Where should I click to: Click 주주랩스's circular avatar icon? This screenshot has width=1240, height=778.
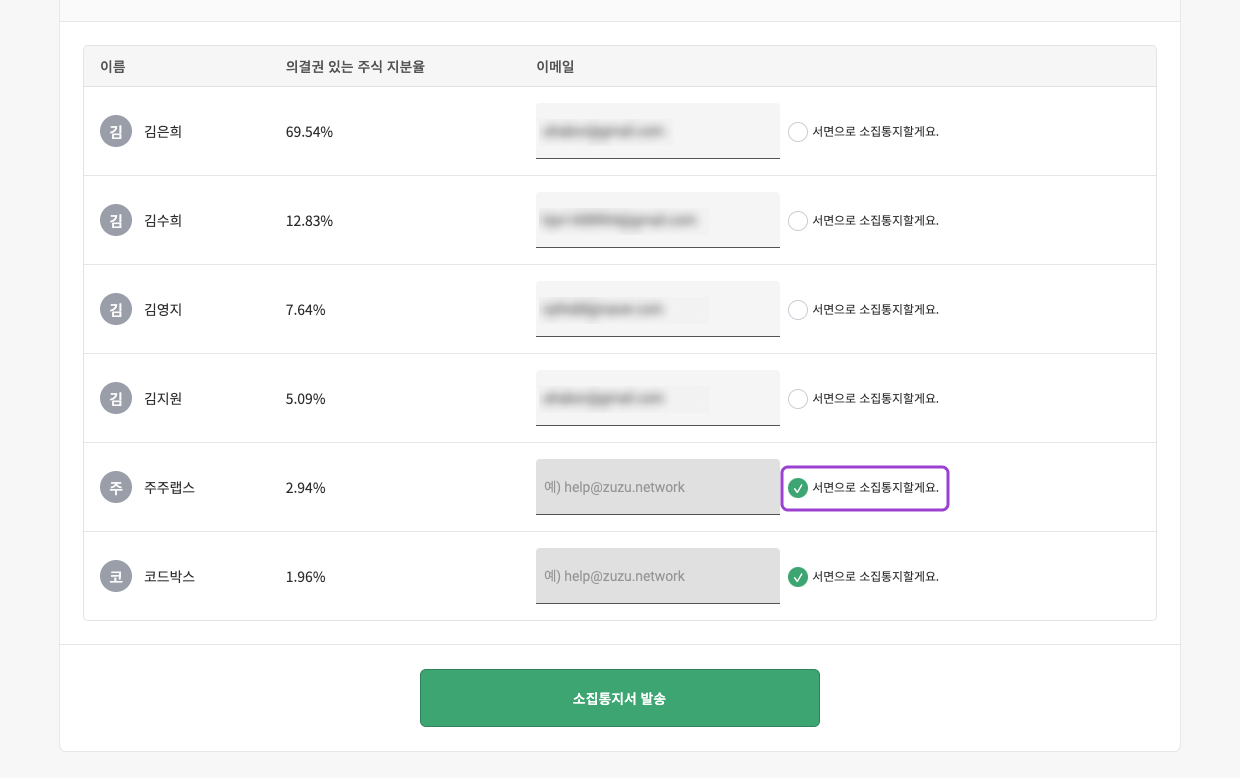tap(115, 487)
